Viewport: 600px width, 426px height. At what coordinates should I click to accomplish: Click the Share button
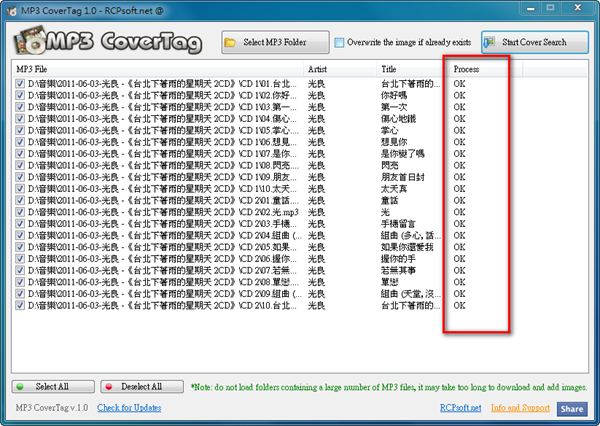click(x=572, y=409)
